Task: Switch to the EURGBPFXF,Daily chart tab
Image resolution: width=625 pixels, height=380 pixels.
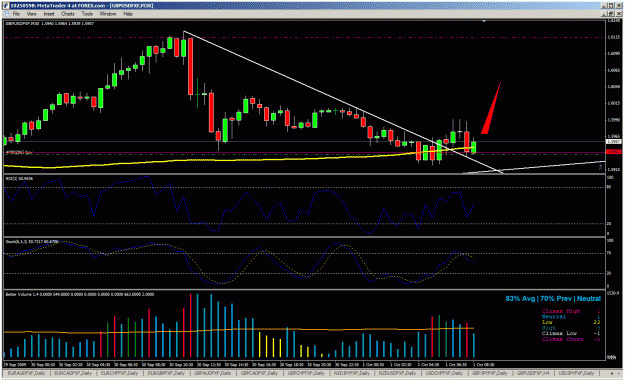Action: click(166, 373)
